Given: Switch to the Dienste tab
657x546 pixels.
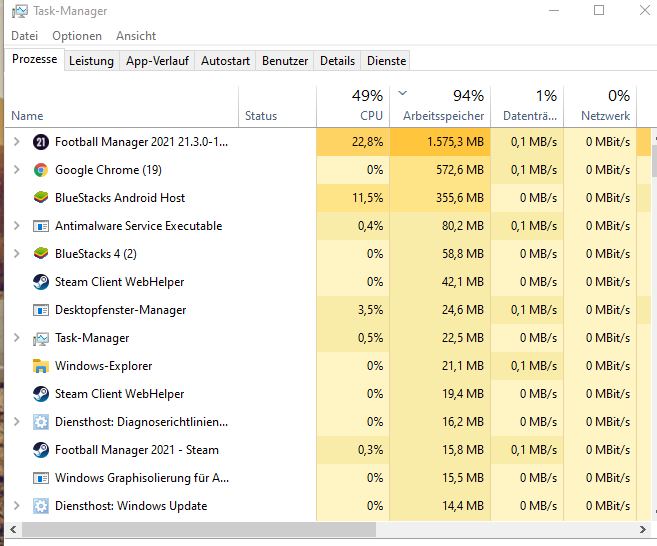Looking at the screenshot, I should 386,61.
